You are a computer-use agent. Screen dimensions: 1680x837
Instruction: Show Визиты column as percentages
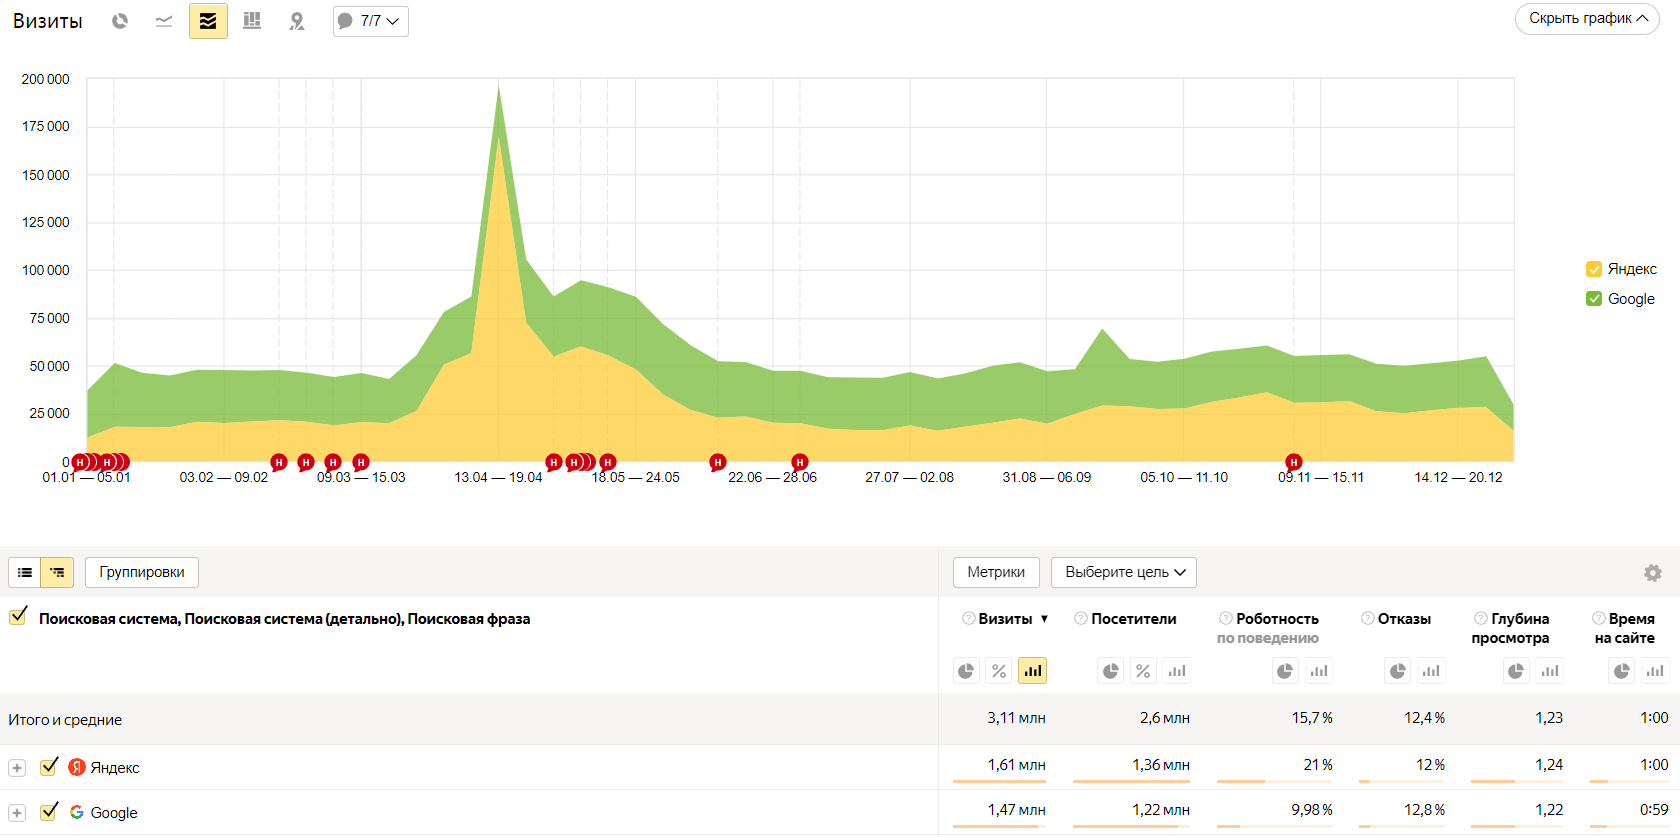click(x=999, y=671)
